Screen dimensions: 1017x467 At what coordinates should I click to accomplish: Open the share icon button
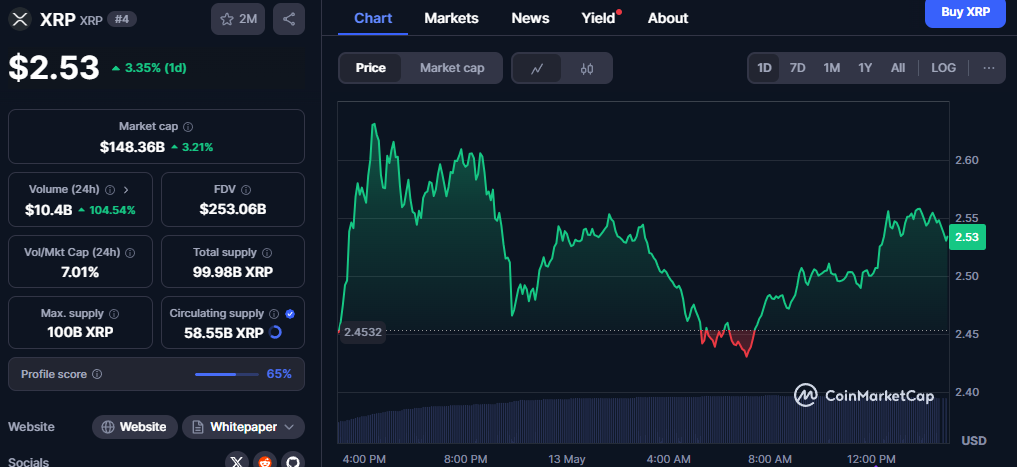[x=289, y=19]
